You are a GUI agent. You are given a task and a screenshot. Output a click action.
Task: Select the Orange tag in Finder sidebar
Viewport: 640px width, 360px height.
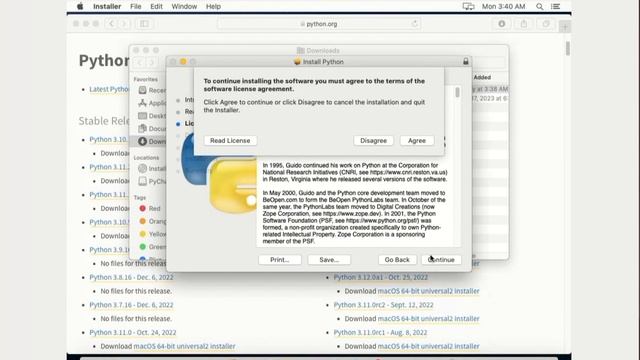[152, 221]
